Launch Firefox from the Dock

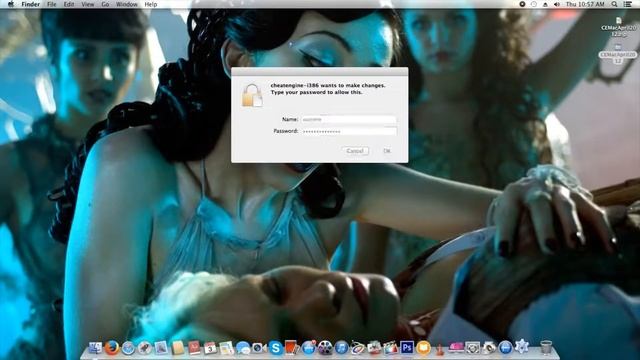tap(111, 348)
